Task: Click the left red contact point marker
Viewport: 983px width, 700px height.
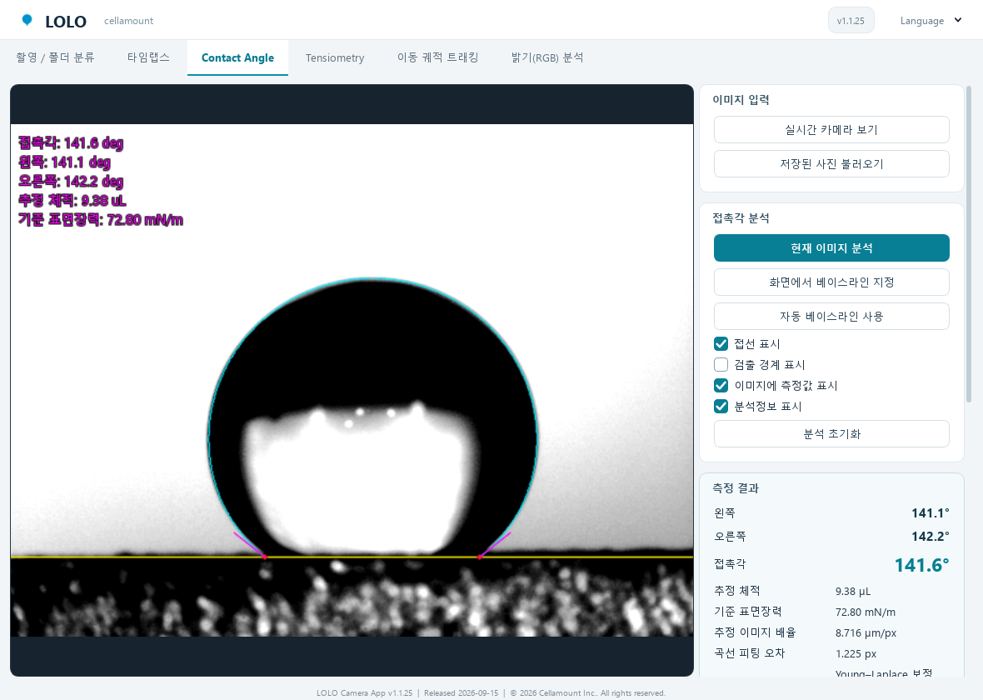Action: tap(265, 556)
